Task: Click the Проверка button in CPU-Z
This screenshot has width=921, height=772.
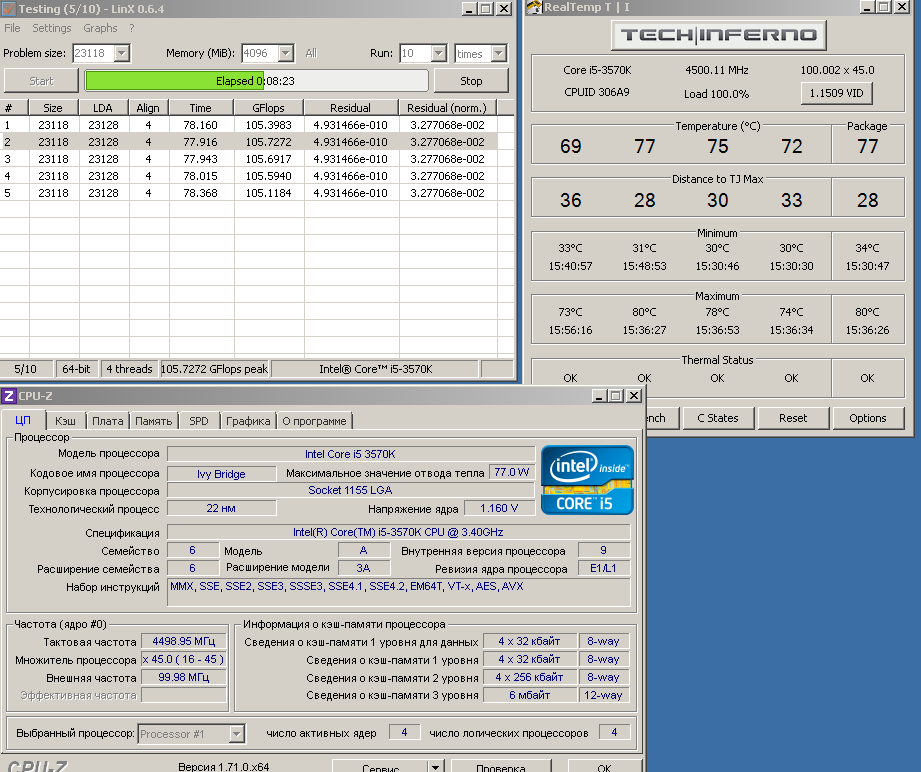Action: (500, 767)
